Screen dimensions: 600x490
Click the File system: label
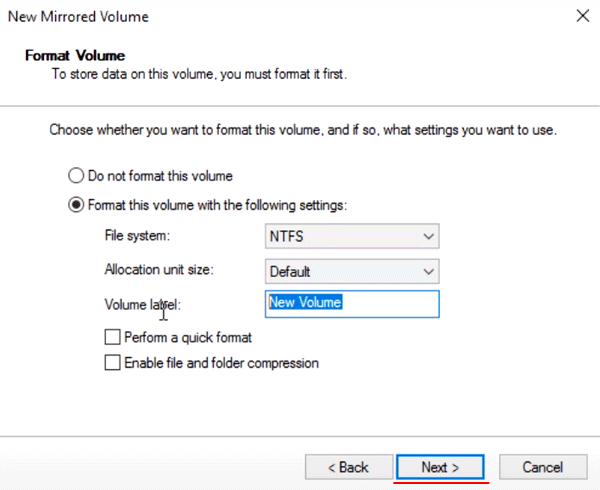tap(137, 236)
